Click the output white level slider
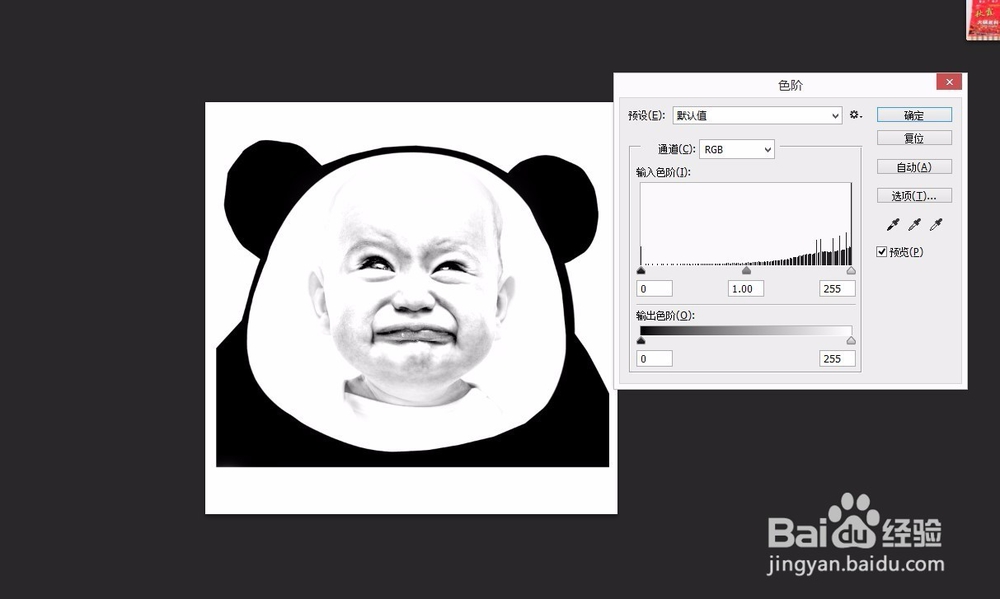This screenshot has height=599, width=1000. 851,341
